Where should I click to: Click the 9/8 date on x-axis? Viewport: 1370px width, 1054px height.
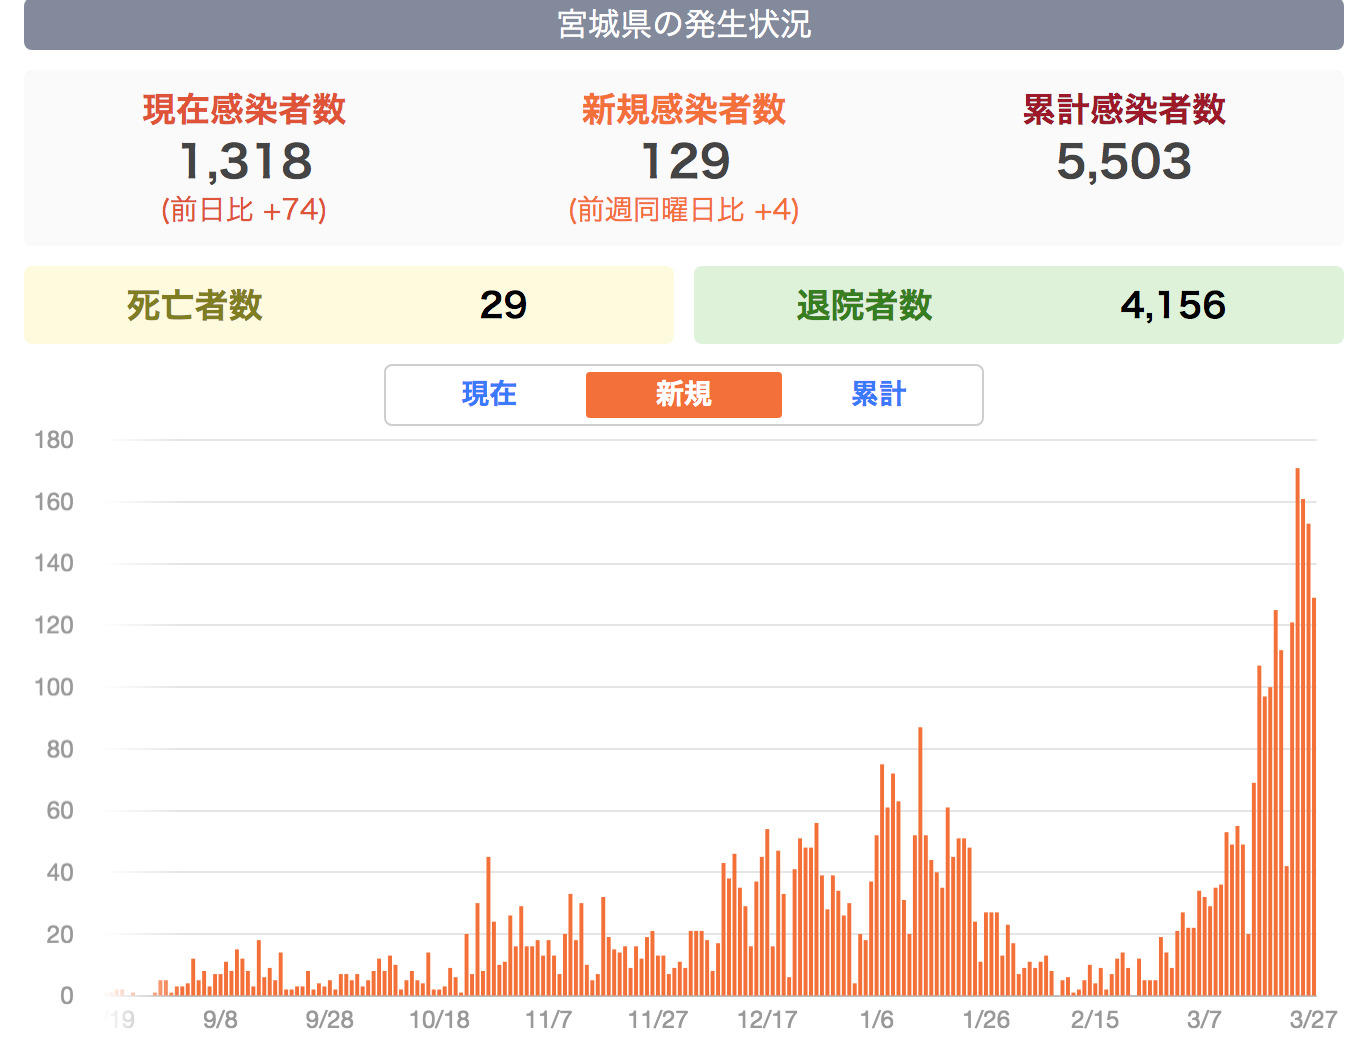(x=220, y=1019)
